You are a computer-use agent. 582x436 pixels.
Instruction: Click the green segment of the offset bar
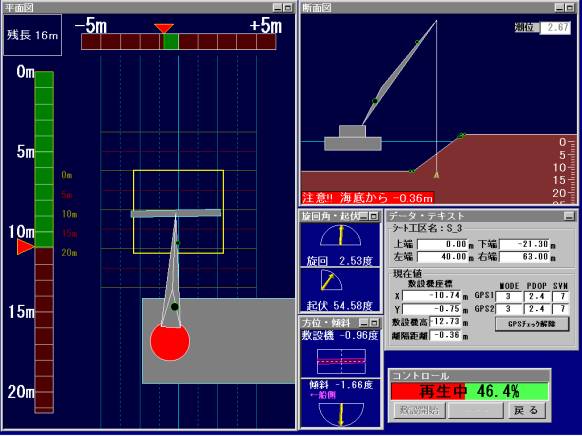click(171, 41)
